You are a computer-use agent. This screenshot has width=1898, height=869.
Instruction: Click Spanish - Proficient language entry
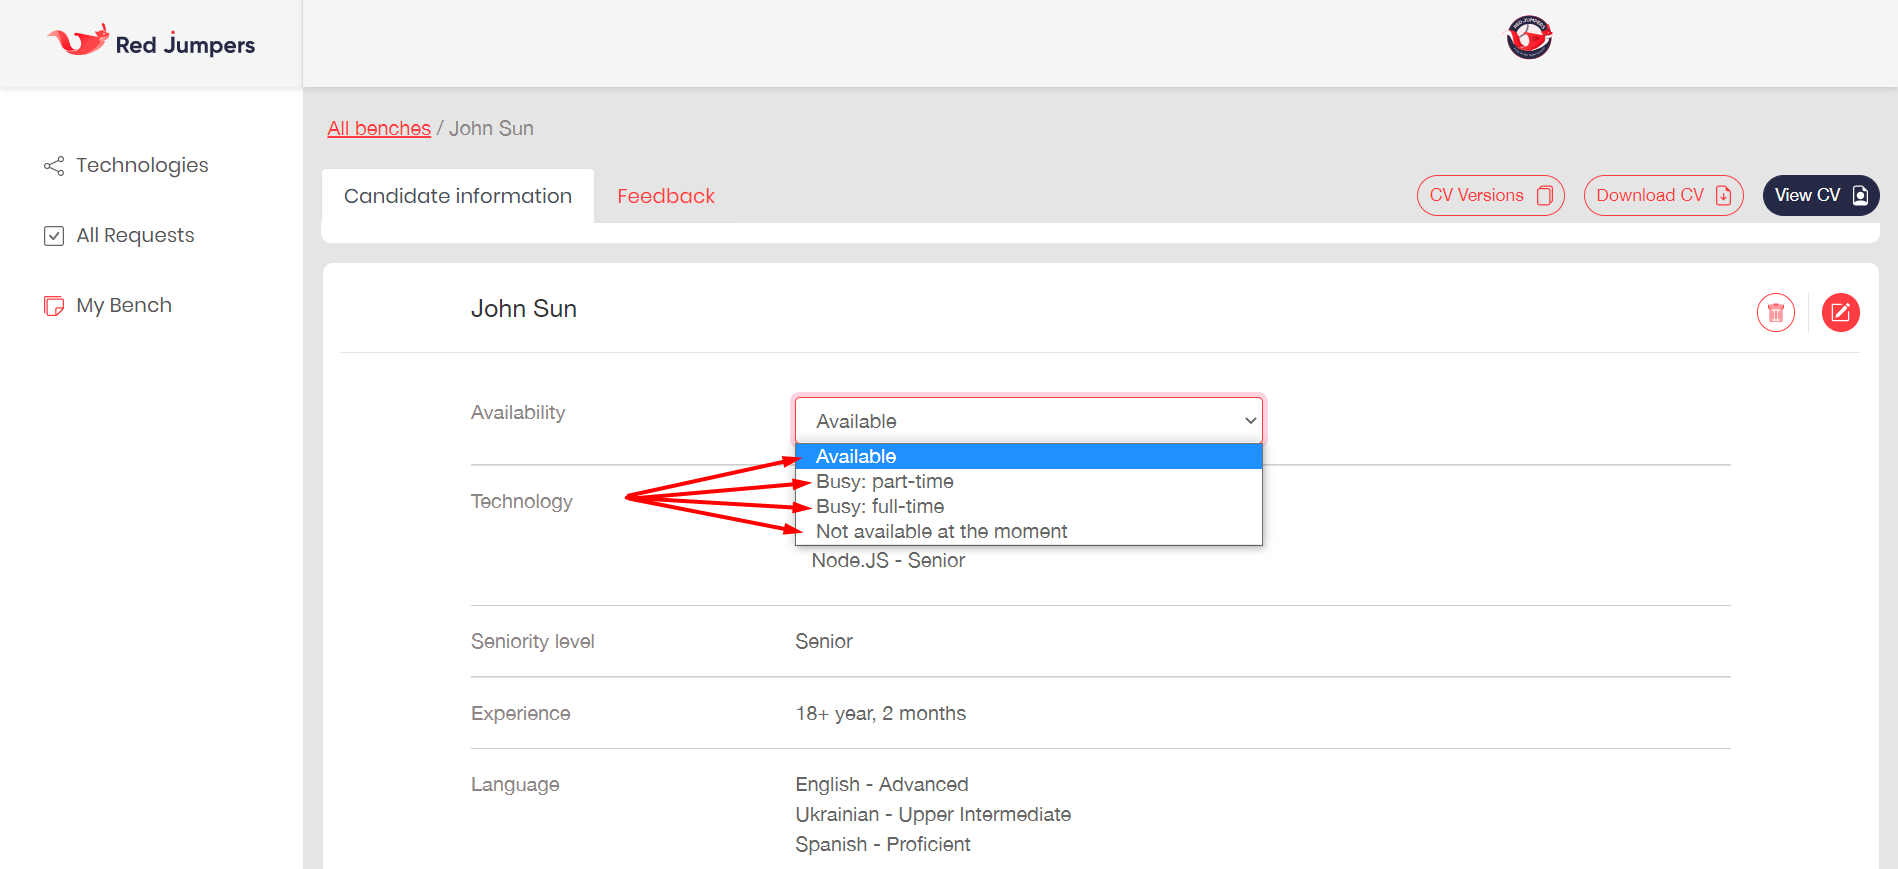[x=883, y=844]
